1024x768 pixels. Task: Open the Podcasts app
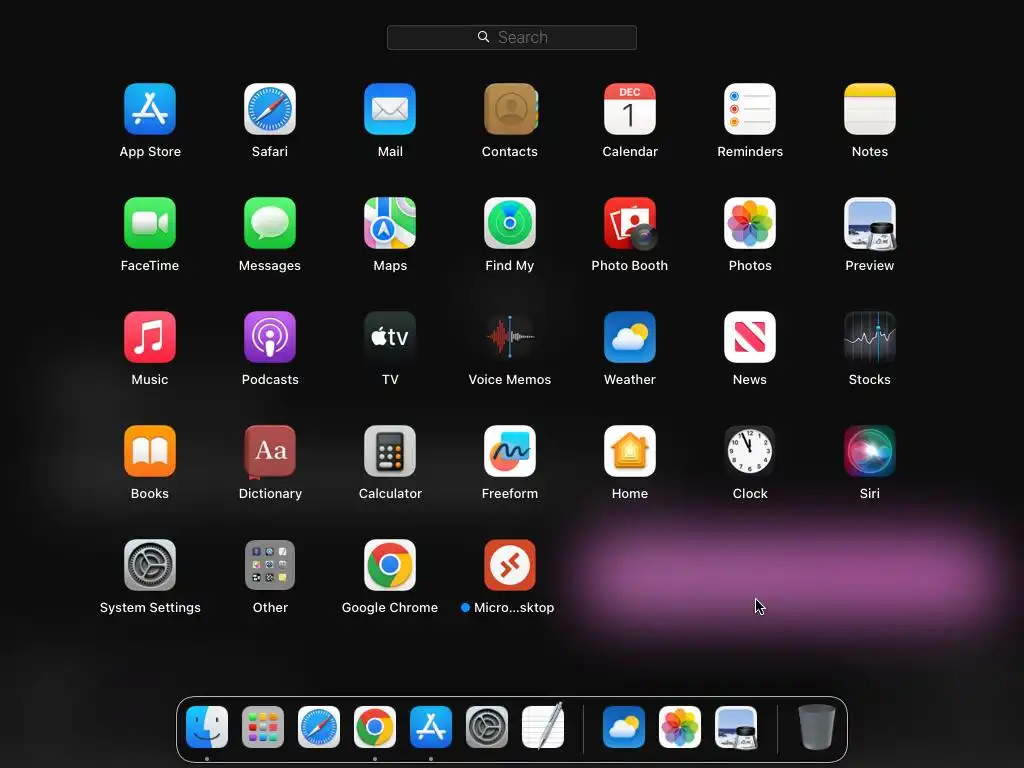(270, 337)
